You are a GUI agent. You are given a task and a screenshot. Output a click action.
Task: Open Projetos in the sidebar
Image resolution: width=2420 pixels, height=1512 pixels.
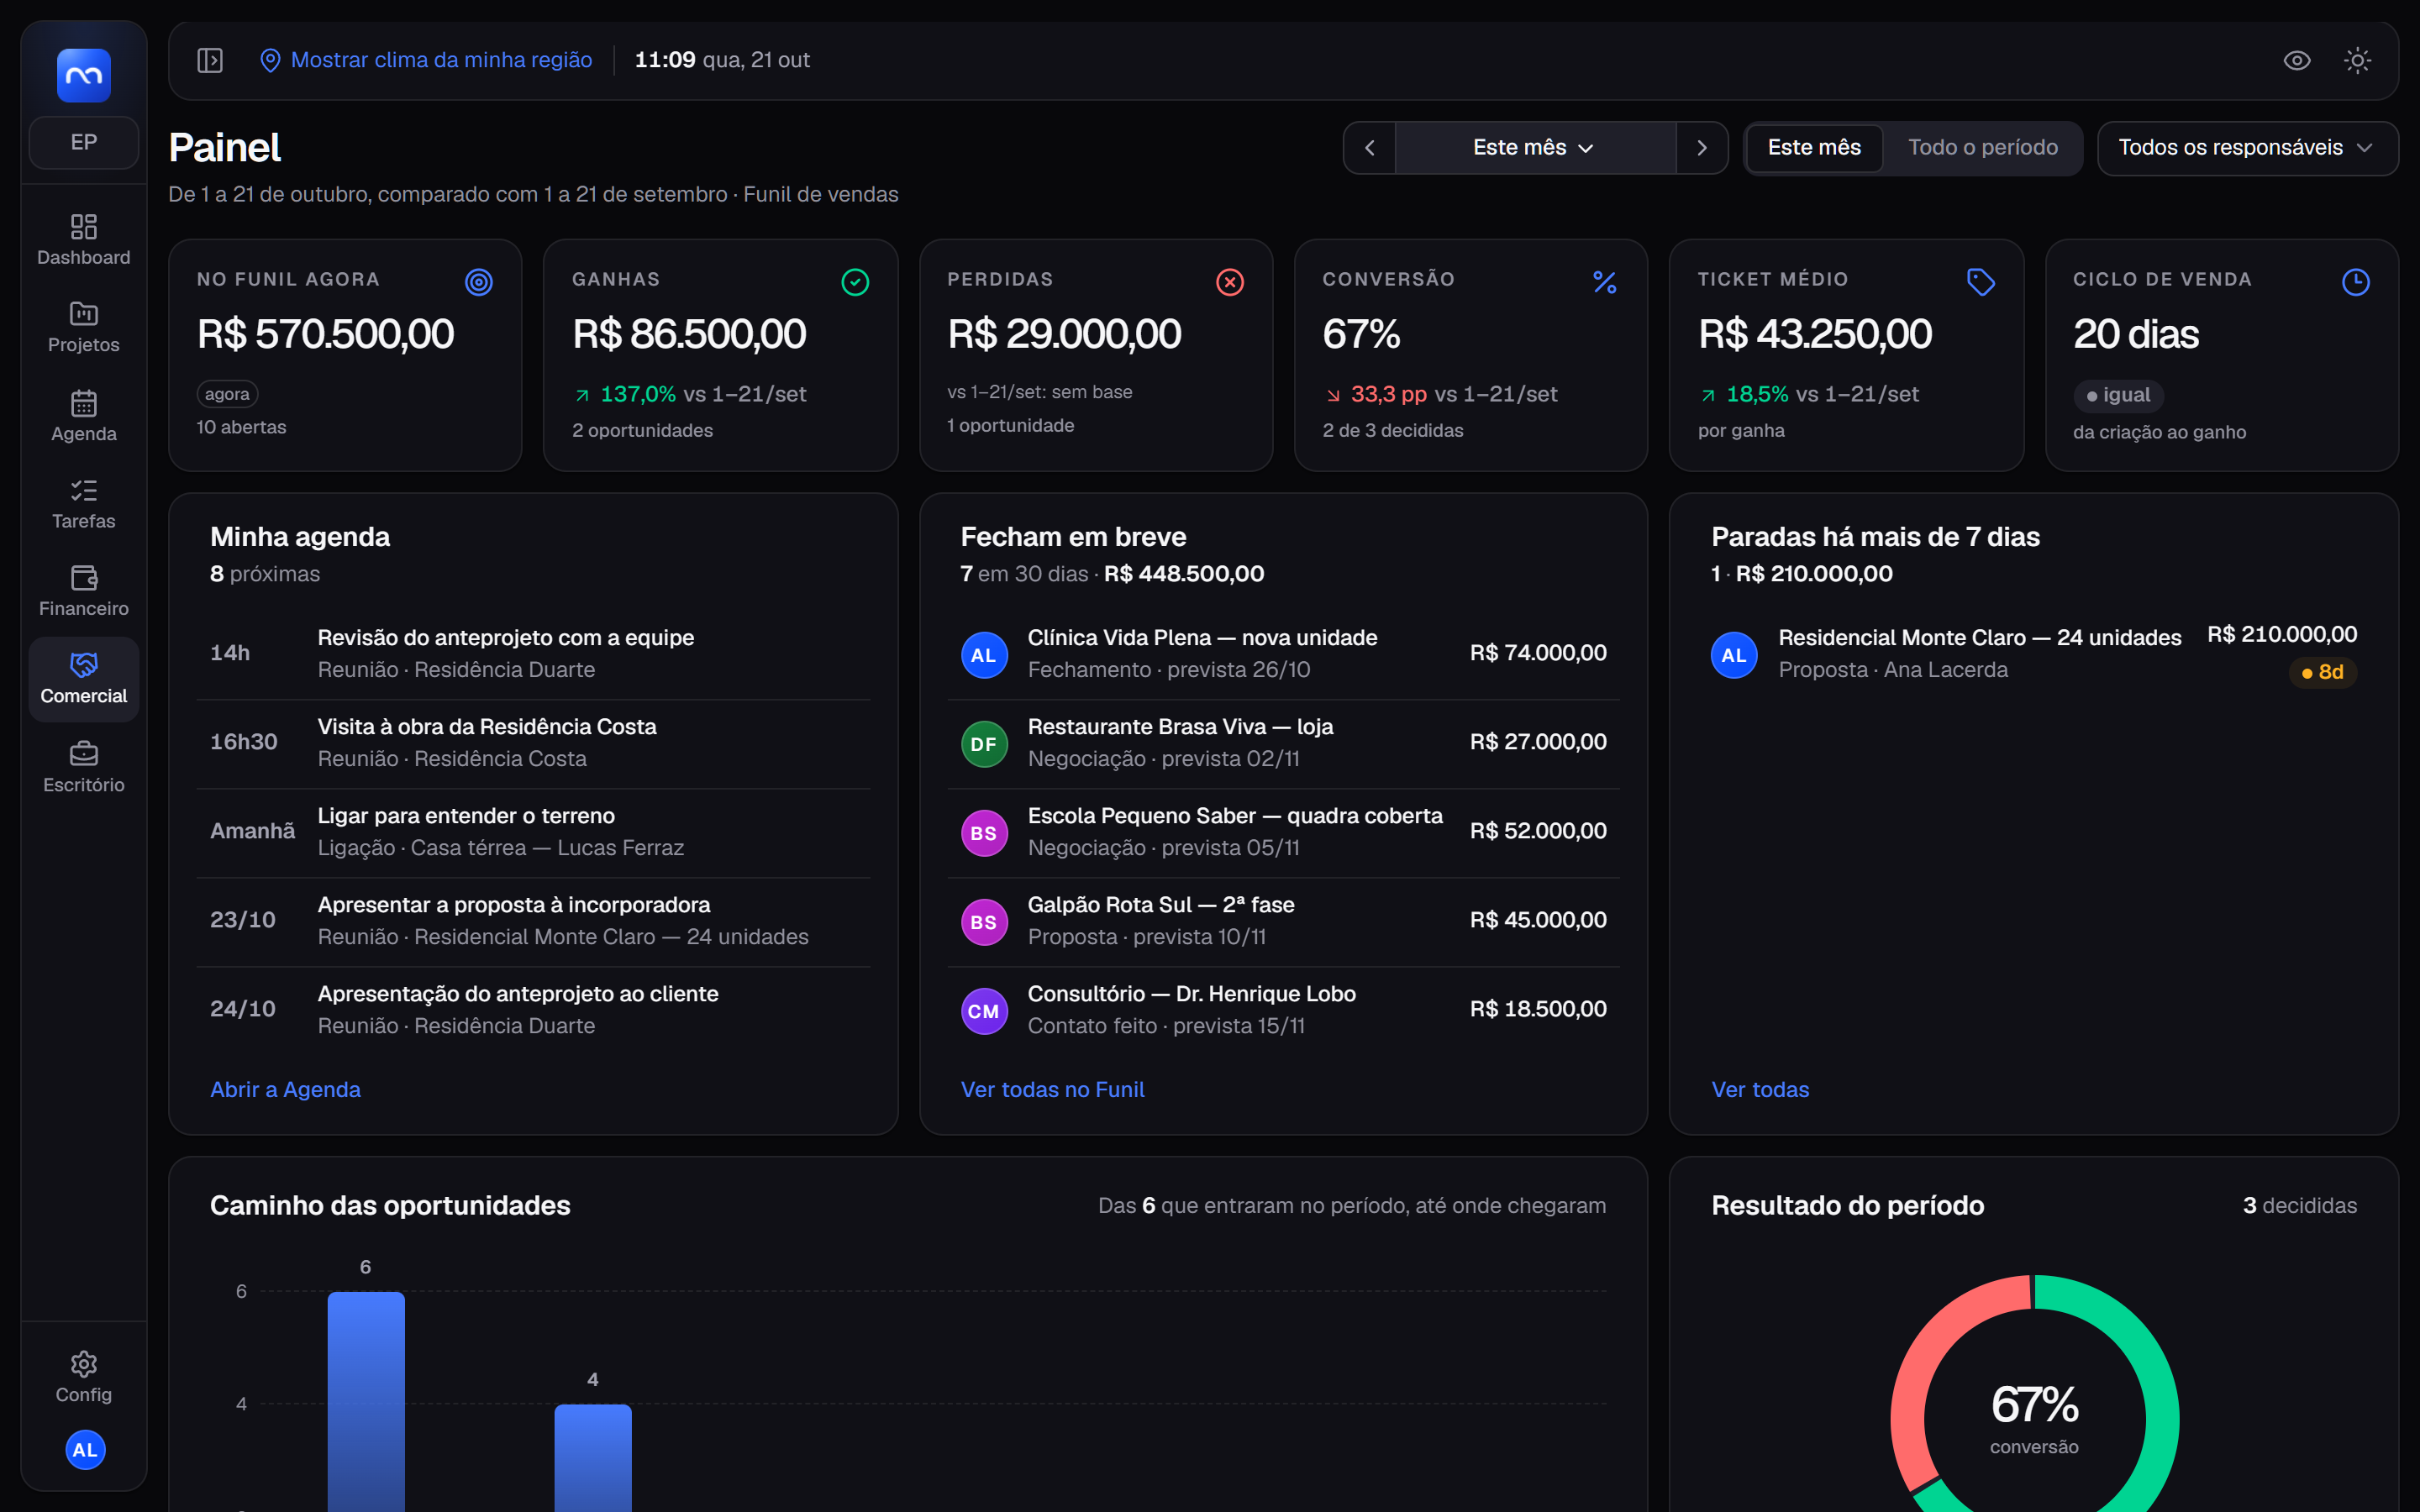(x=84, y=327)
